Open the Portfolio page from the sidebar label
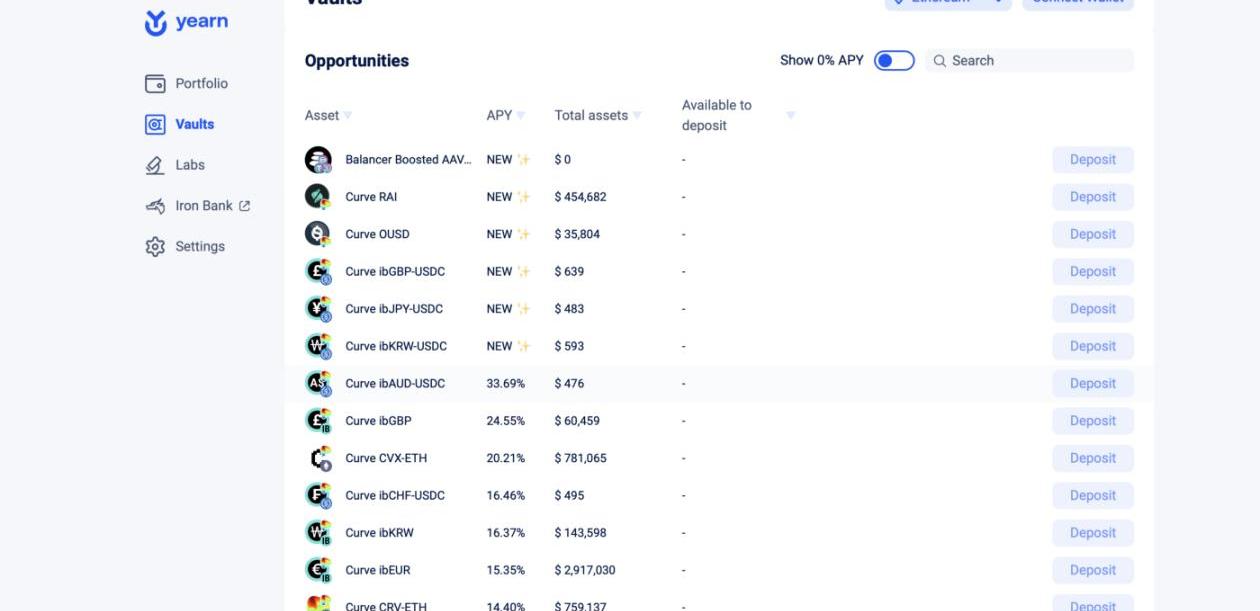 201,84
